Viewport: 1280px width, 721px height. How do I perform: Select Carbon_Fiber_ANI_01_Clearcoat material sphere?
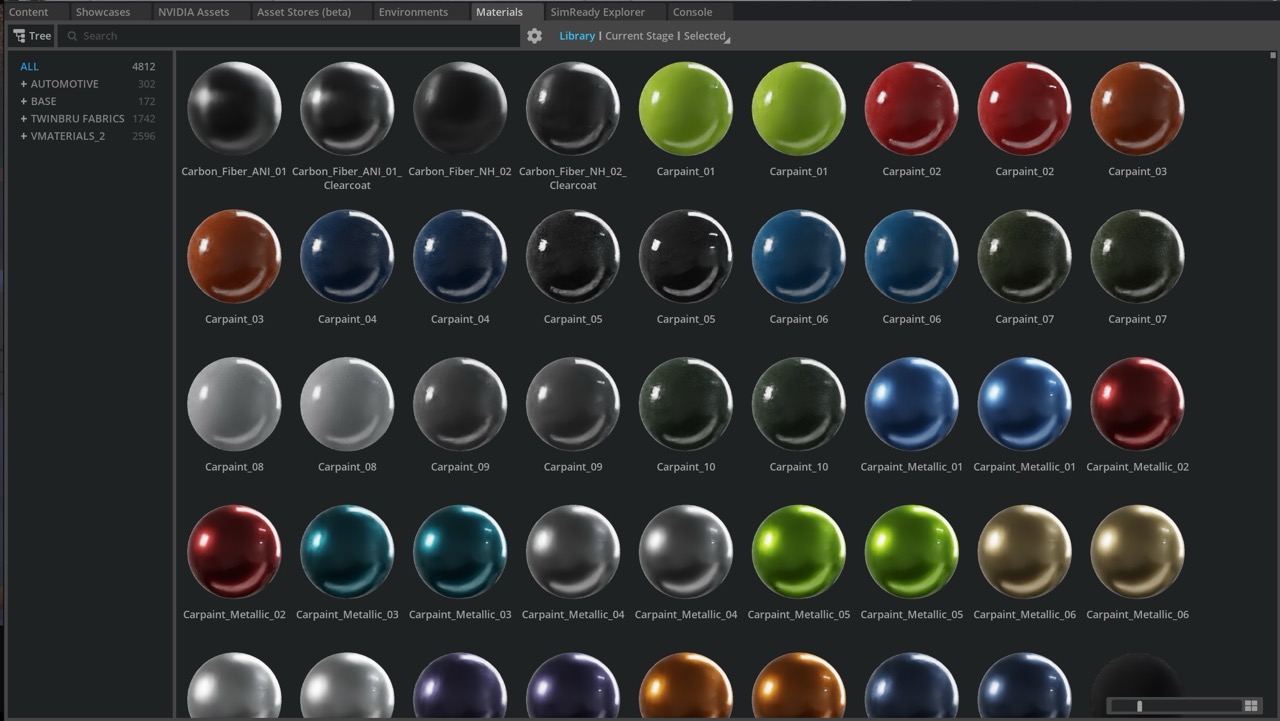pyautogui.click(x=347, y=108)
